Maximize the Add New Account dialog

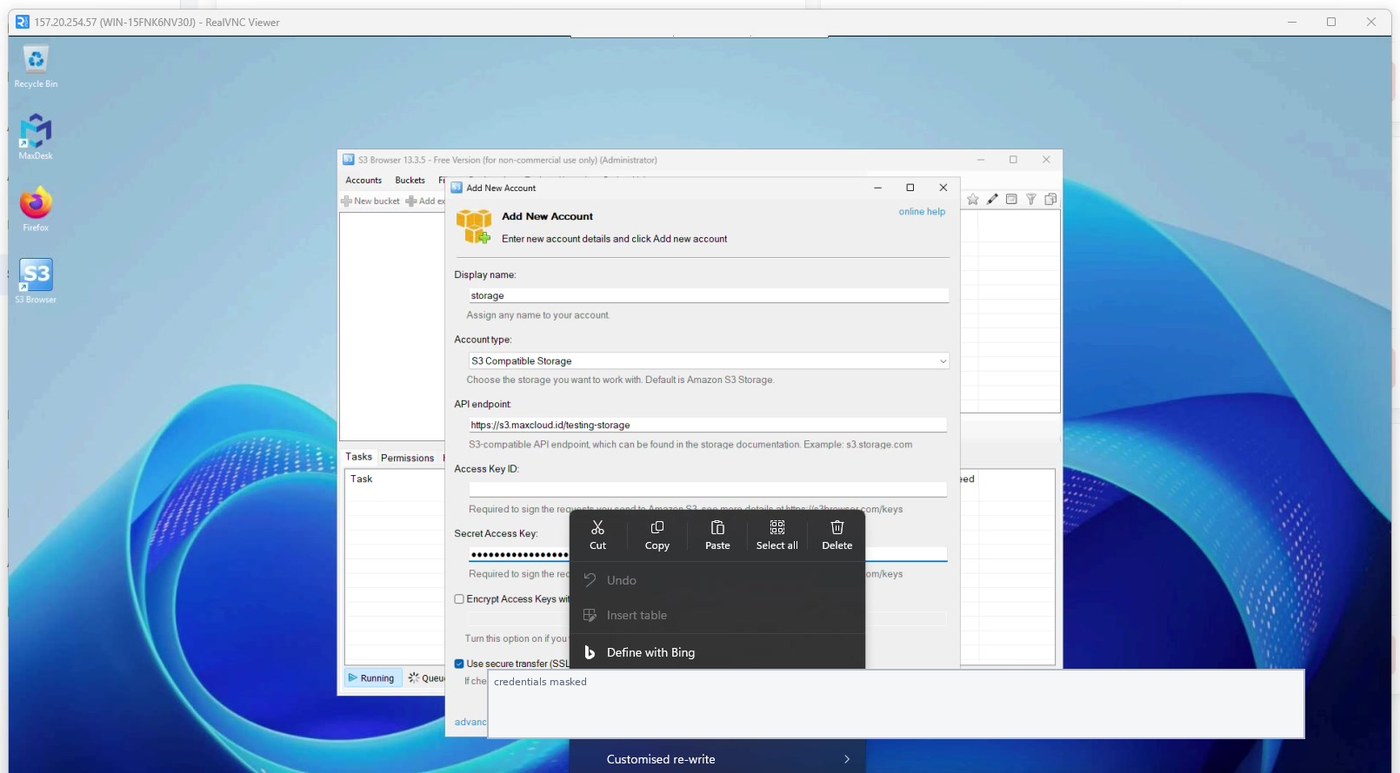pos(910,188)
